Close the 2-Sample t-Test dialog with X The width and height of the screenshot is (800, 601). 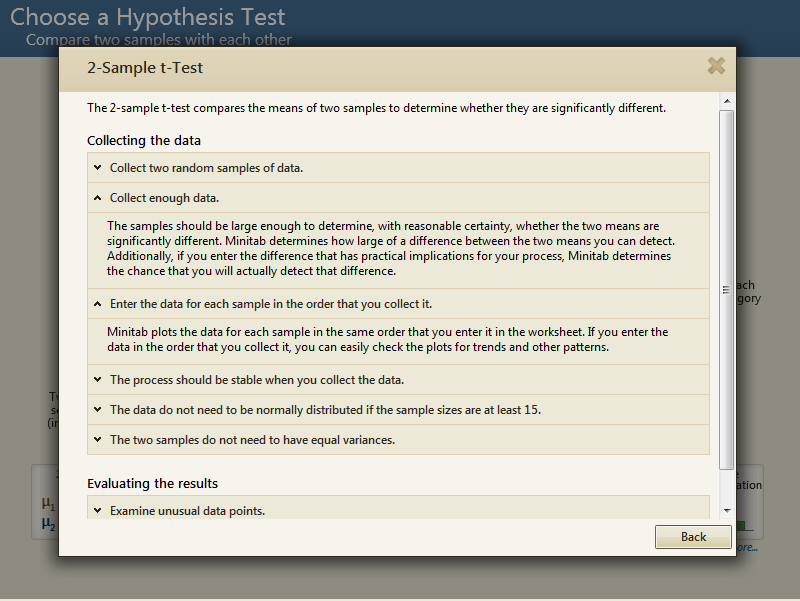[716, 66]
